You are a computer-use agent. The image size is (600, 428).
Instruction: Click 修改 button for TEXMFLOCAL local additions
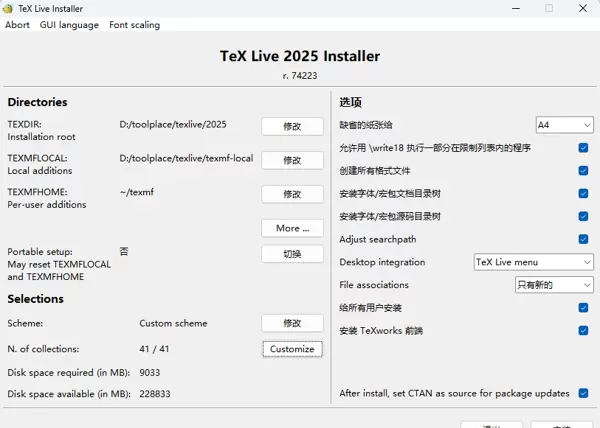(291, 160)
